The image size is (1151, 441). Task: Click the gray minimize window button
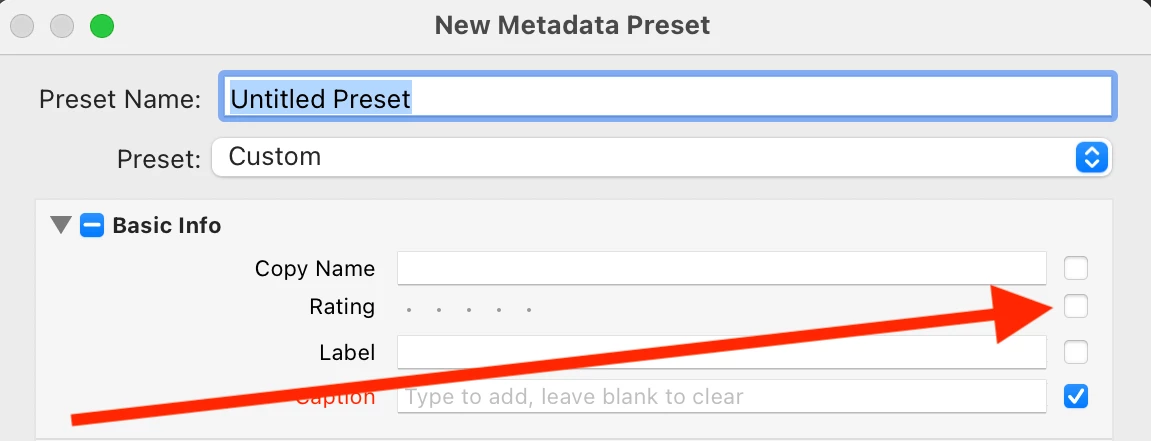62,26
